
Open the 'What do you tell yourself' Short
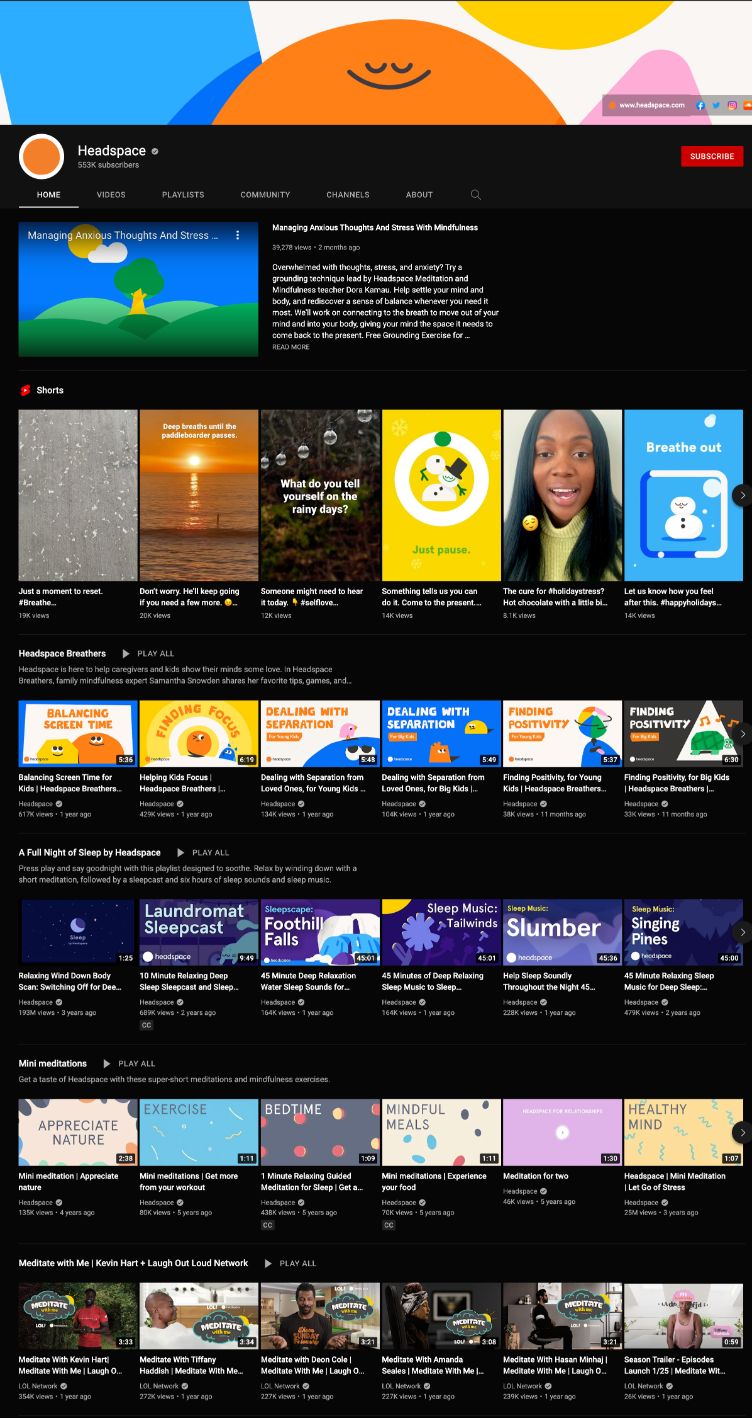click(320, 495)
